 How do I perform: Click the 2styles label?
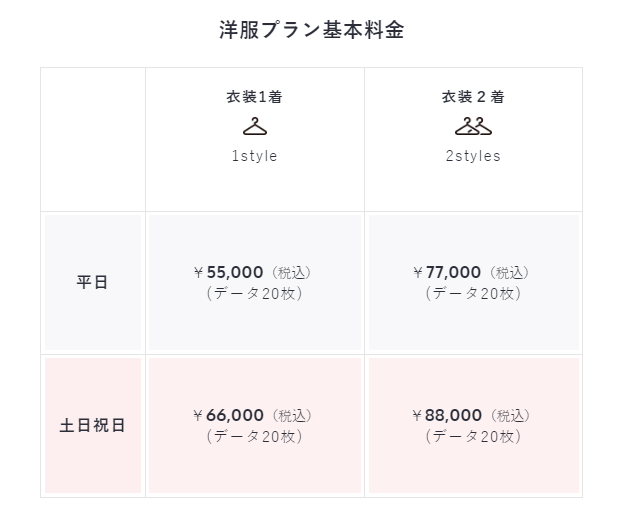coord(473,156)
